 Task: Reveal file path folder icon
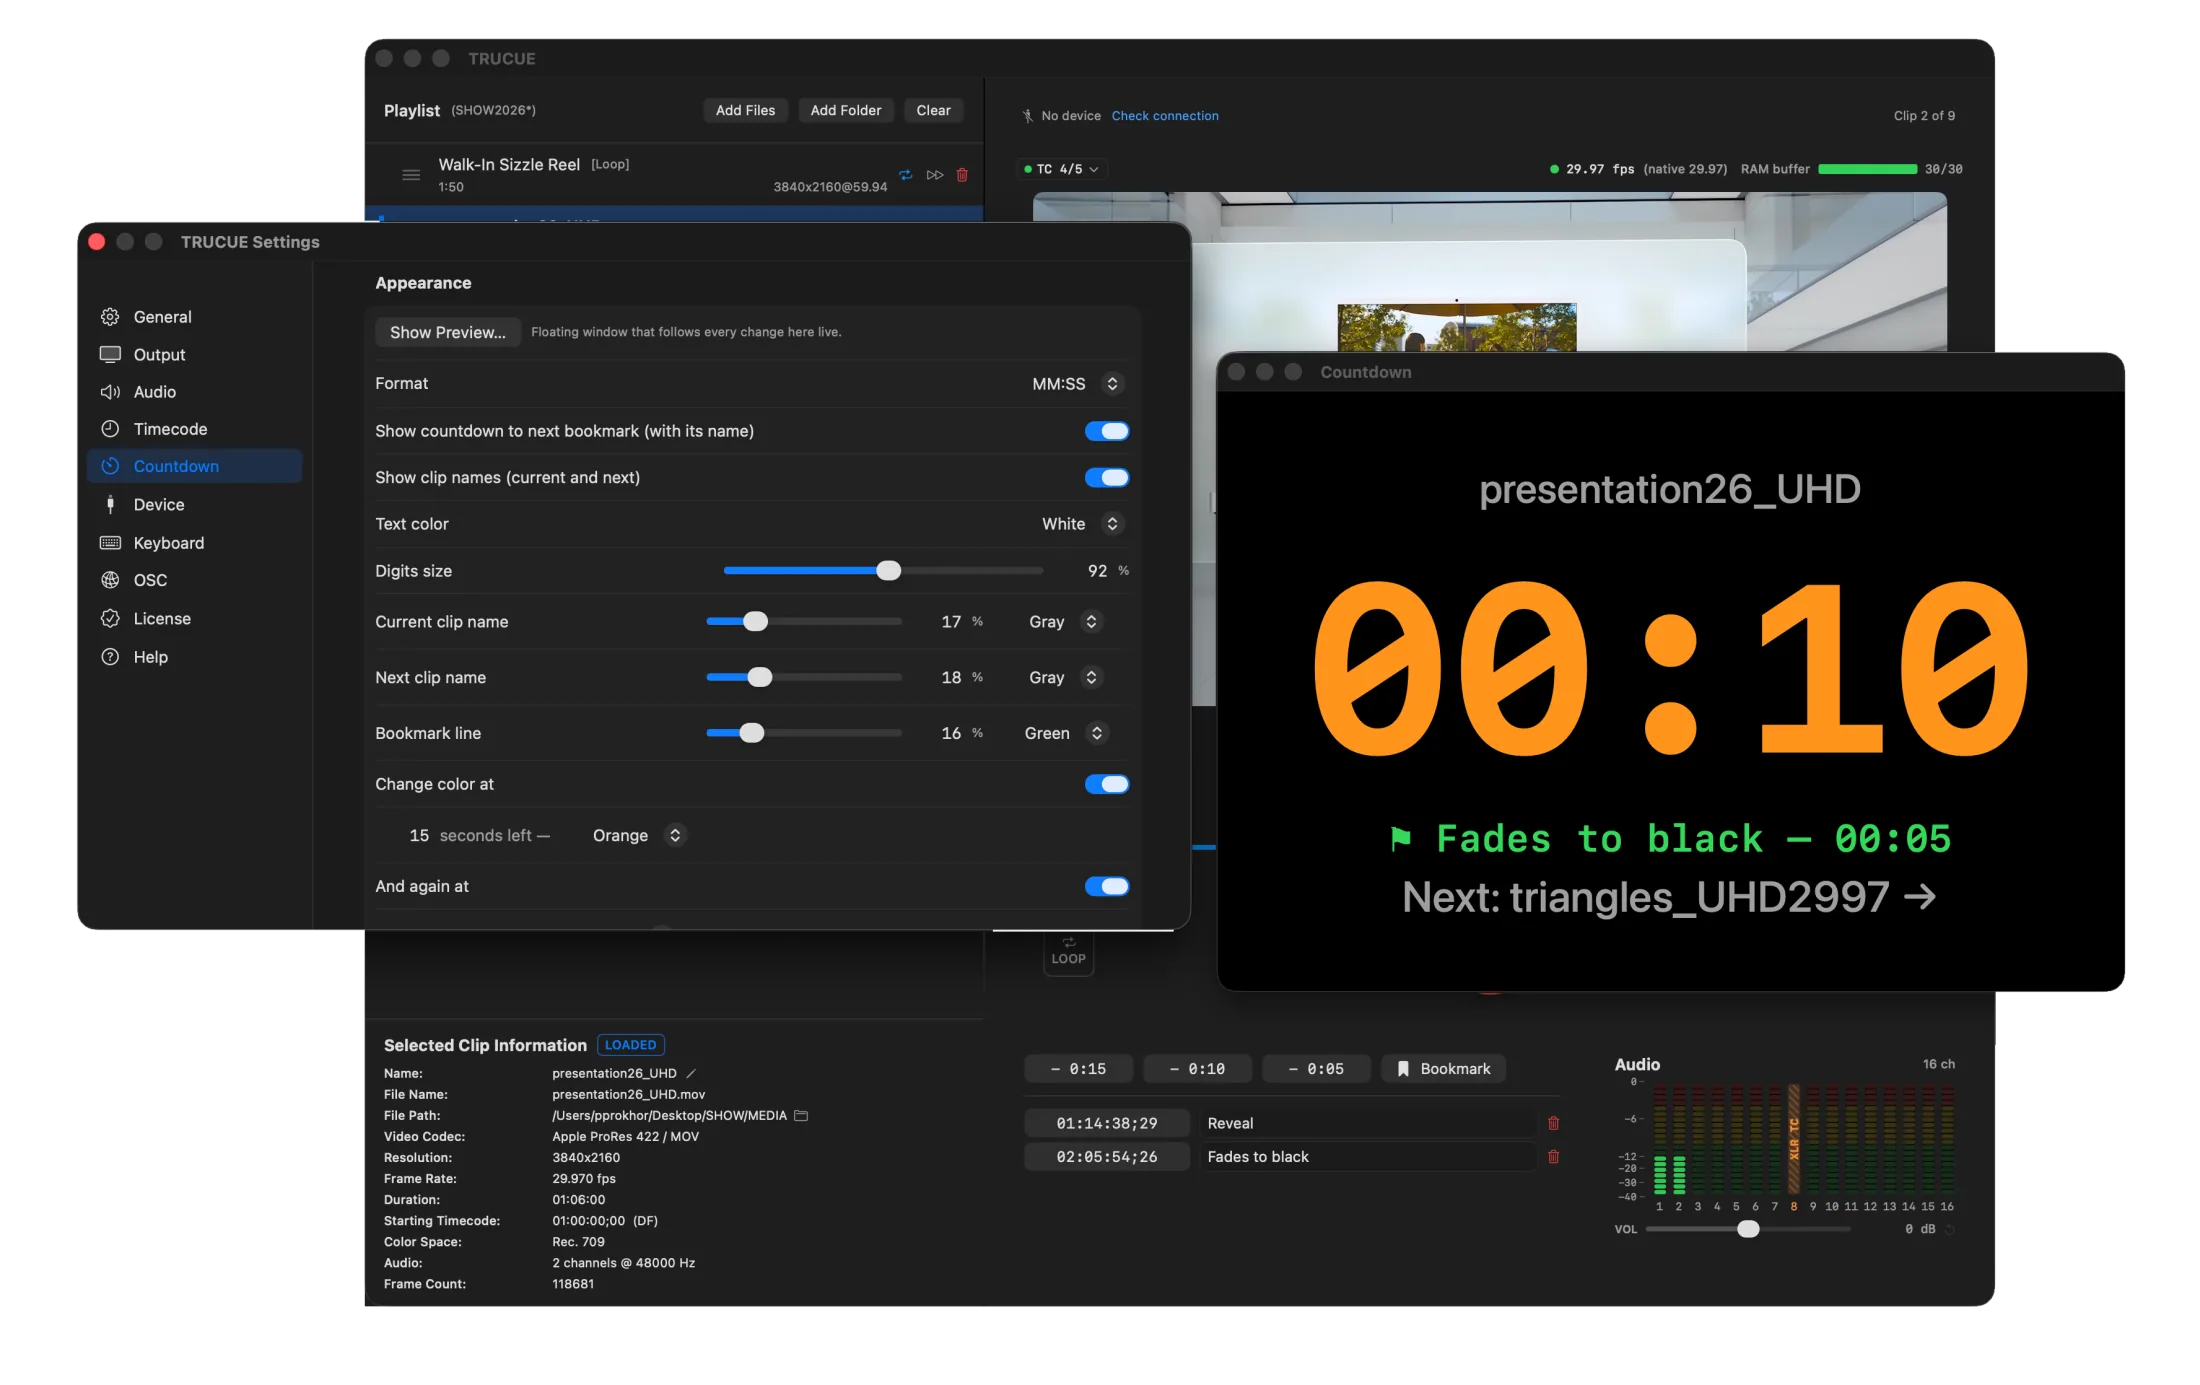tap(801, 1115)
